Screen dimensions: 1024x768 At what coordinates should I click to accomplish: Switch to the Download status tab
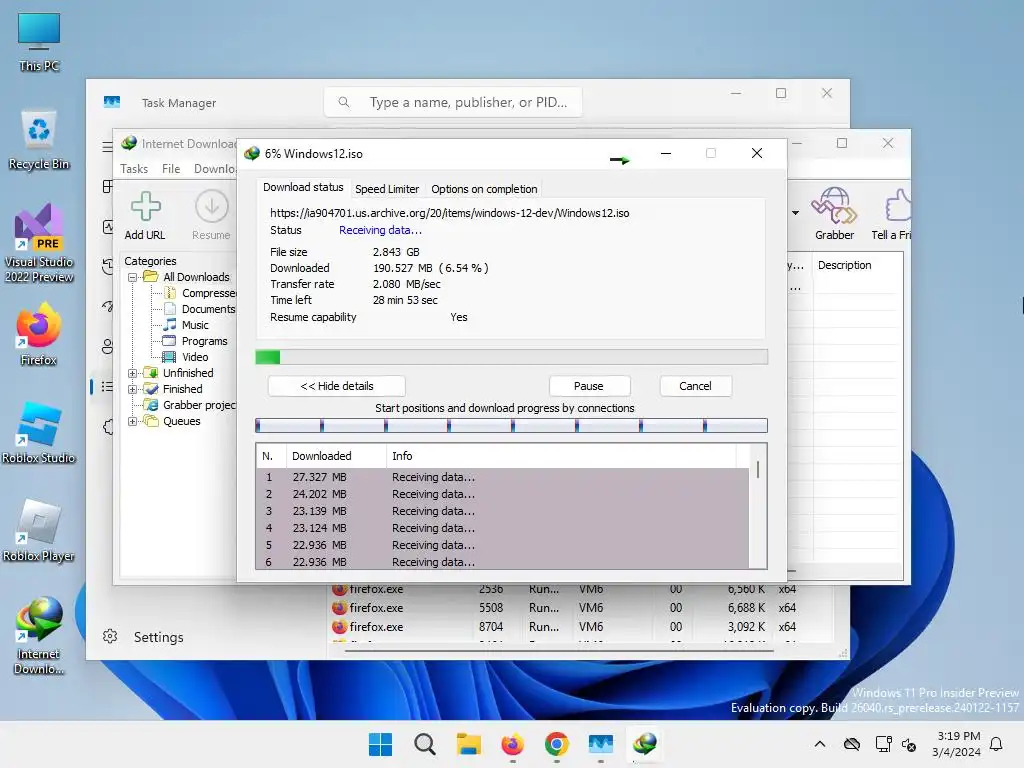click(303, 187)
